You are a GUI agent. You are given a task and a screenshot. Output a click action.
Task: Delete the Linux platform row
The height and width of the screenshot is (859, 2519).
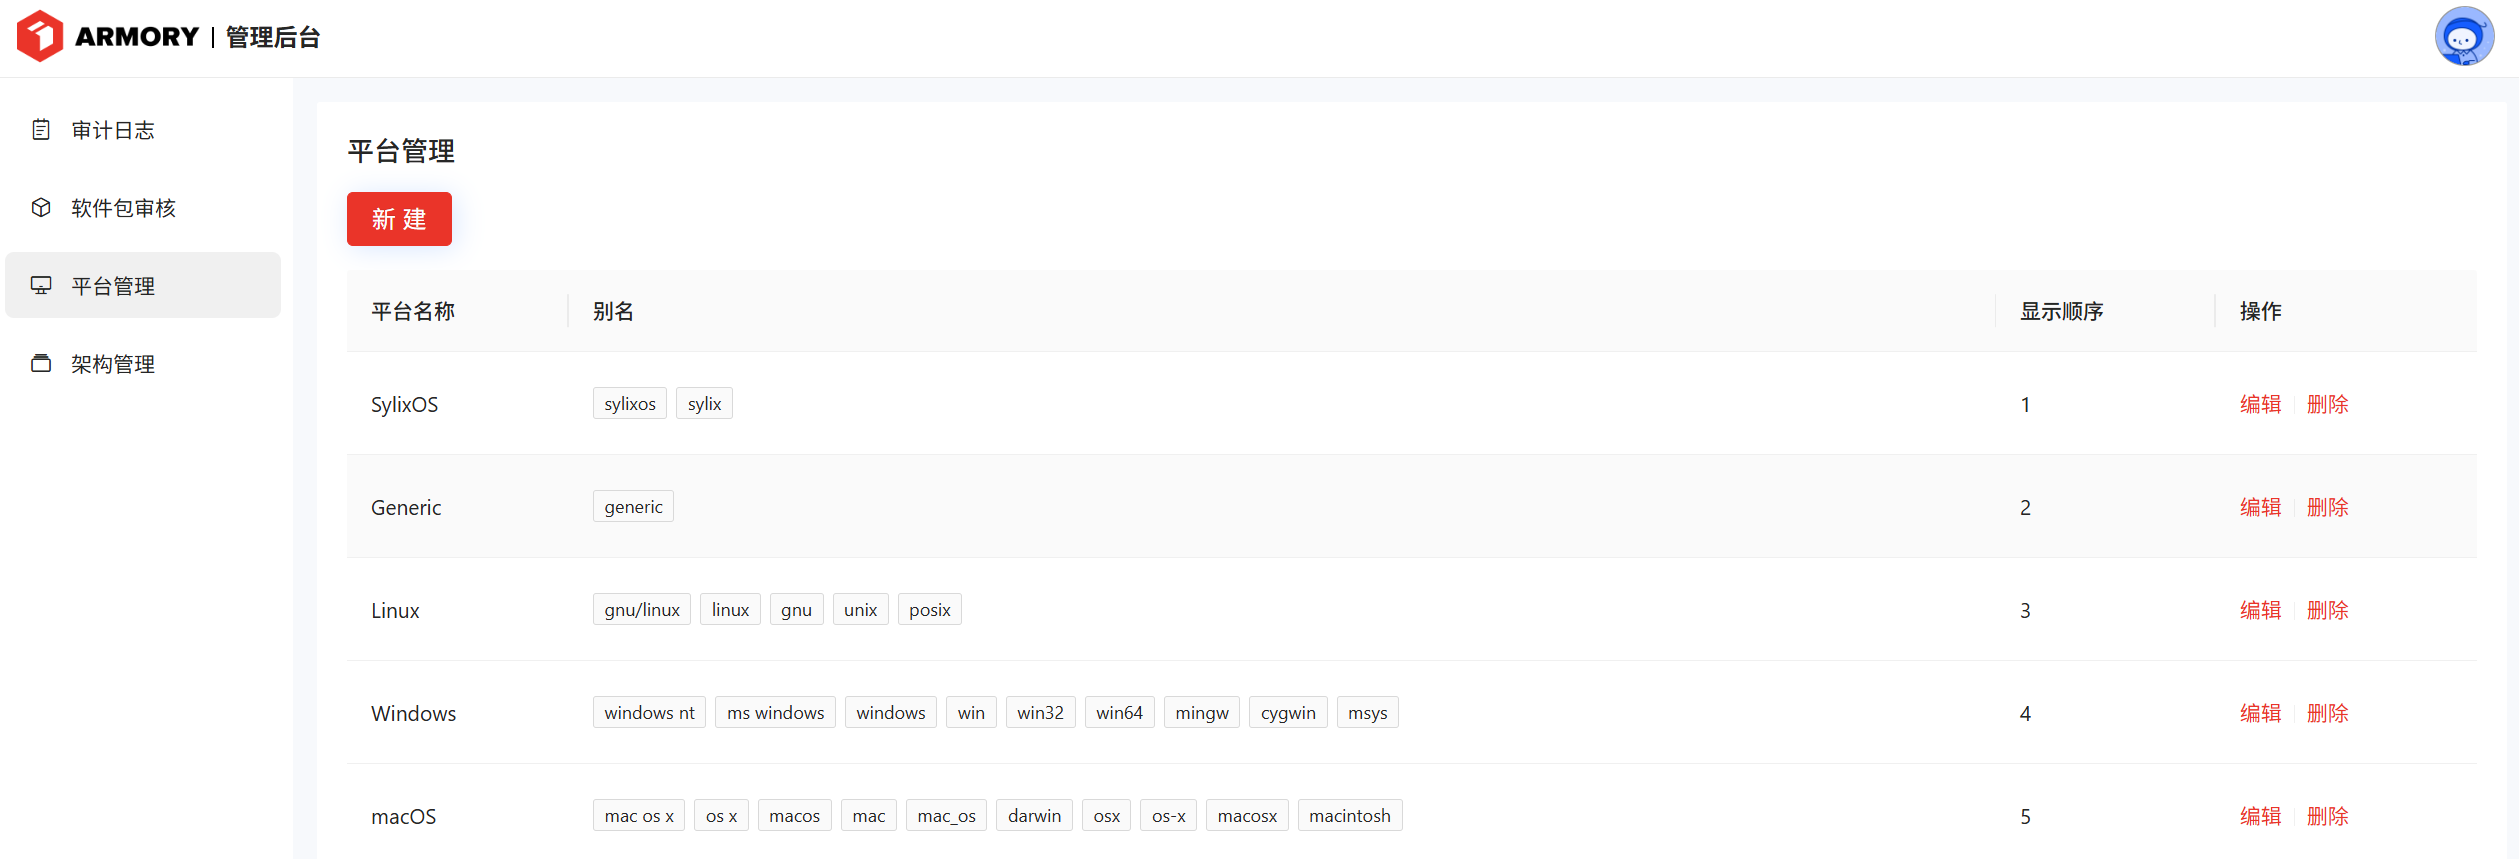[x=2327, y=610]
